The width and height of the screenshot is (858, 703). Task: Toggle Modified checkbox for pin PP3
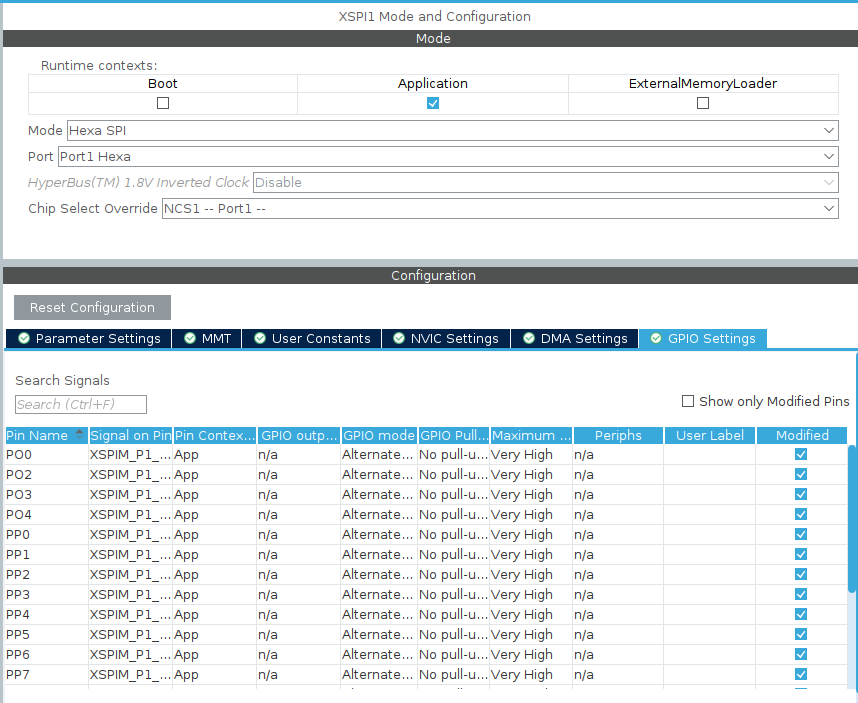801,594
